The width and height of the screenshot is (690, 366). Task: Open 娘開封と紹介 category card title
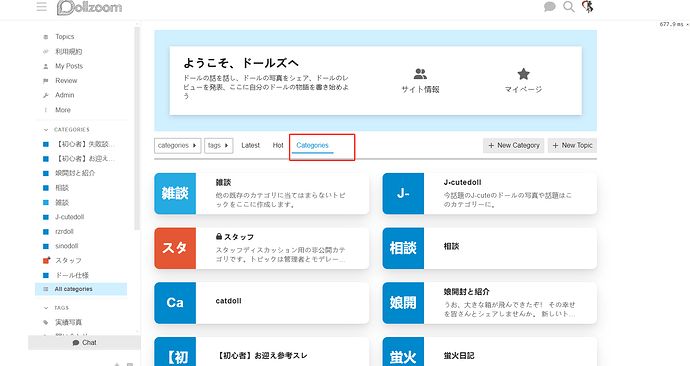(466, 291)
